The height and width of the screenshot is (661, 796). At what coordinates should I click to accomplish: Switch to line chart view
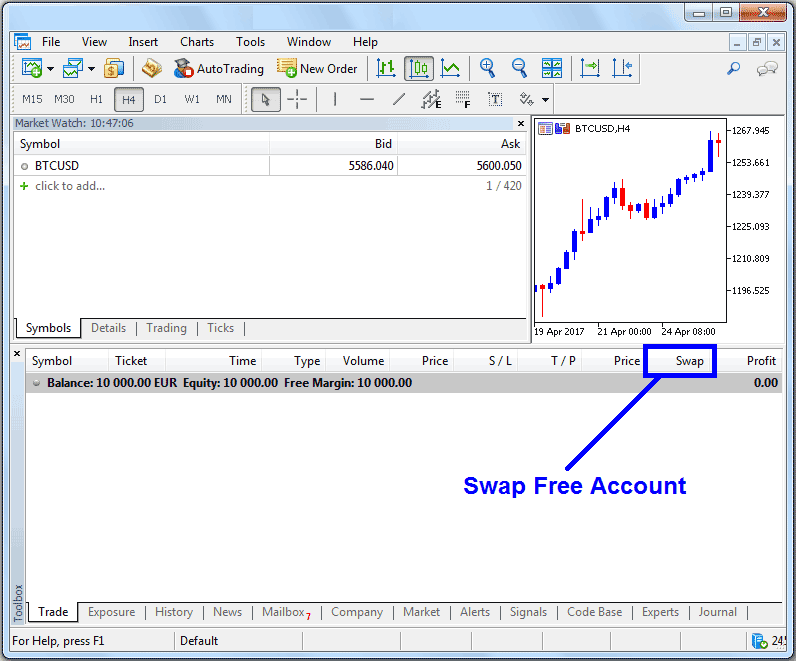pos(450,68)
